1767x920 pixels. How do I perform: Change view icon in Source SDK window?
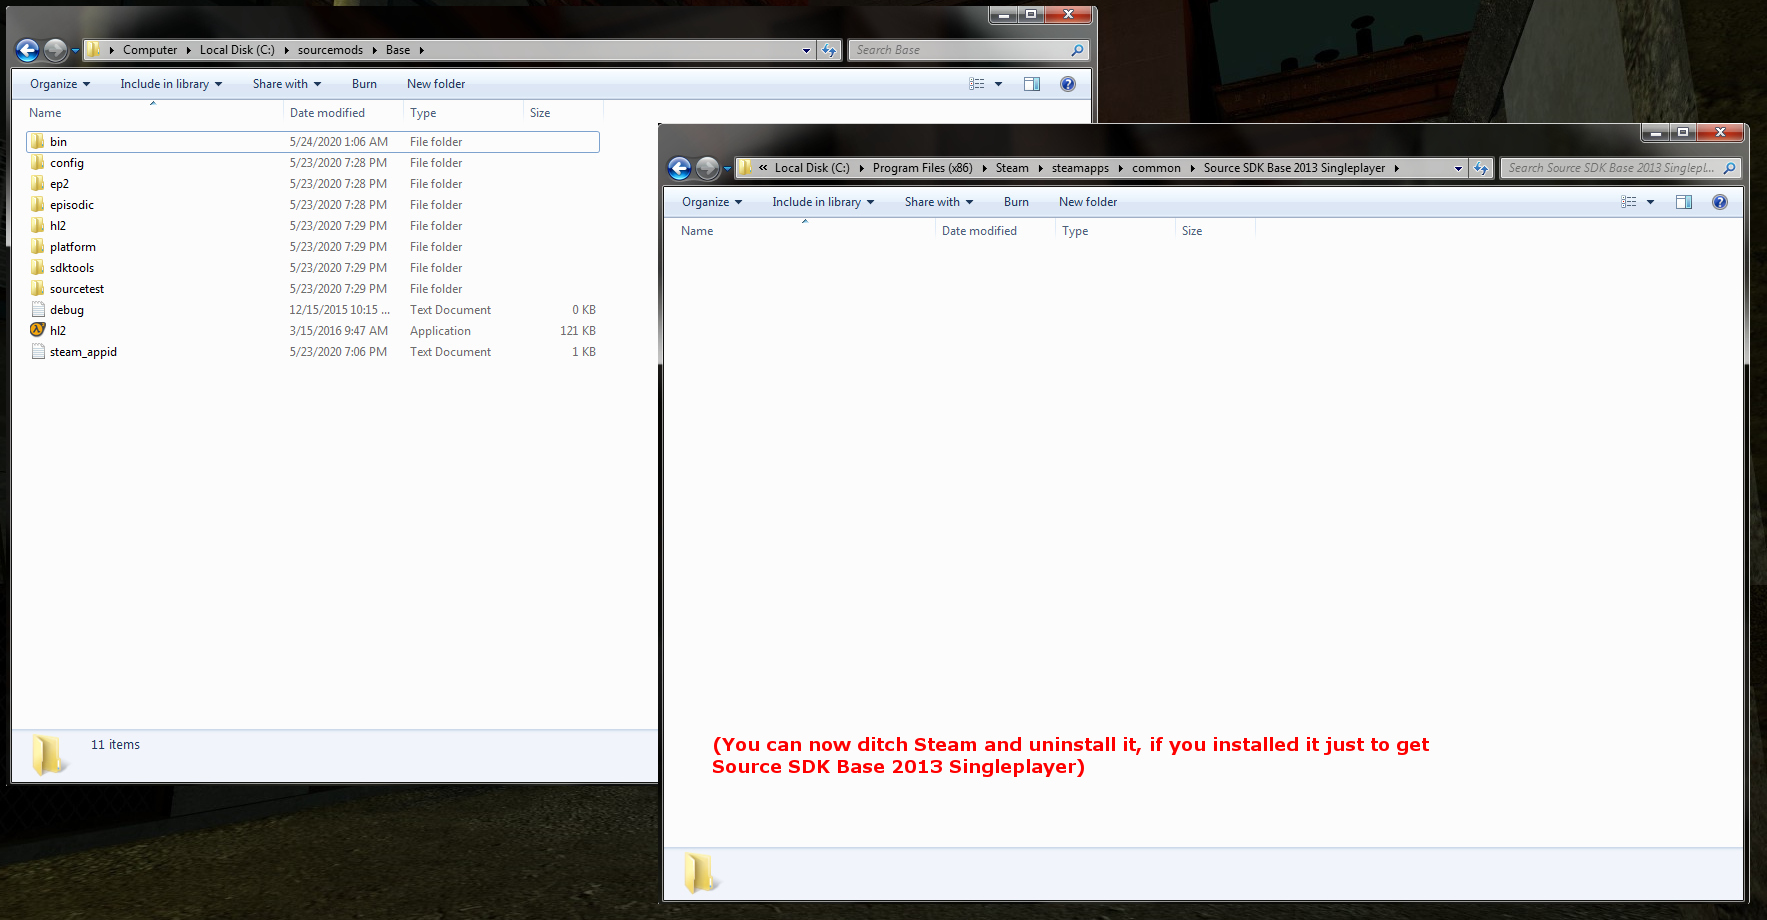(x=1629, y=202)
